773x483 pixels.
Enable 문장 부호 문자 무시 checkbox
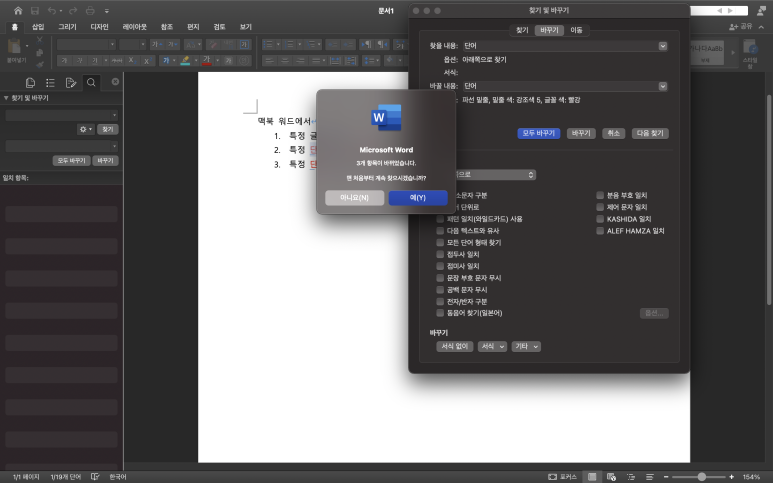(x=440, y=278)
